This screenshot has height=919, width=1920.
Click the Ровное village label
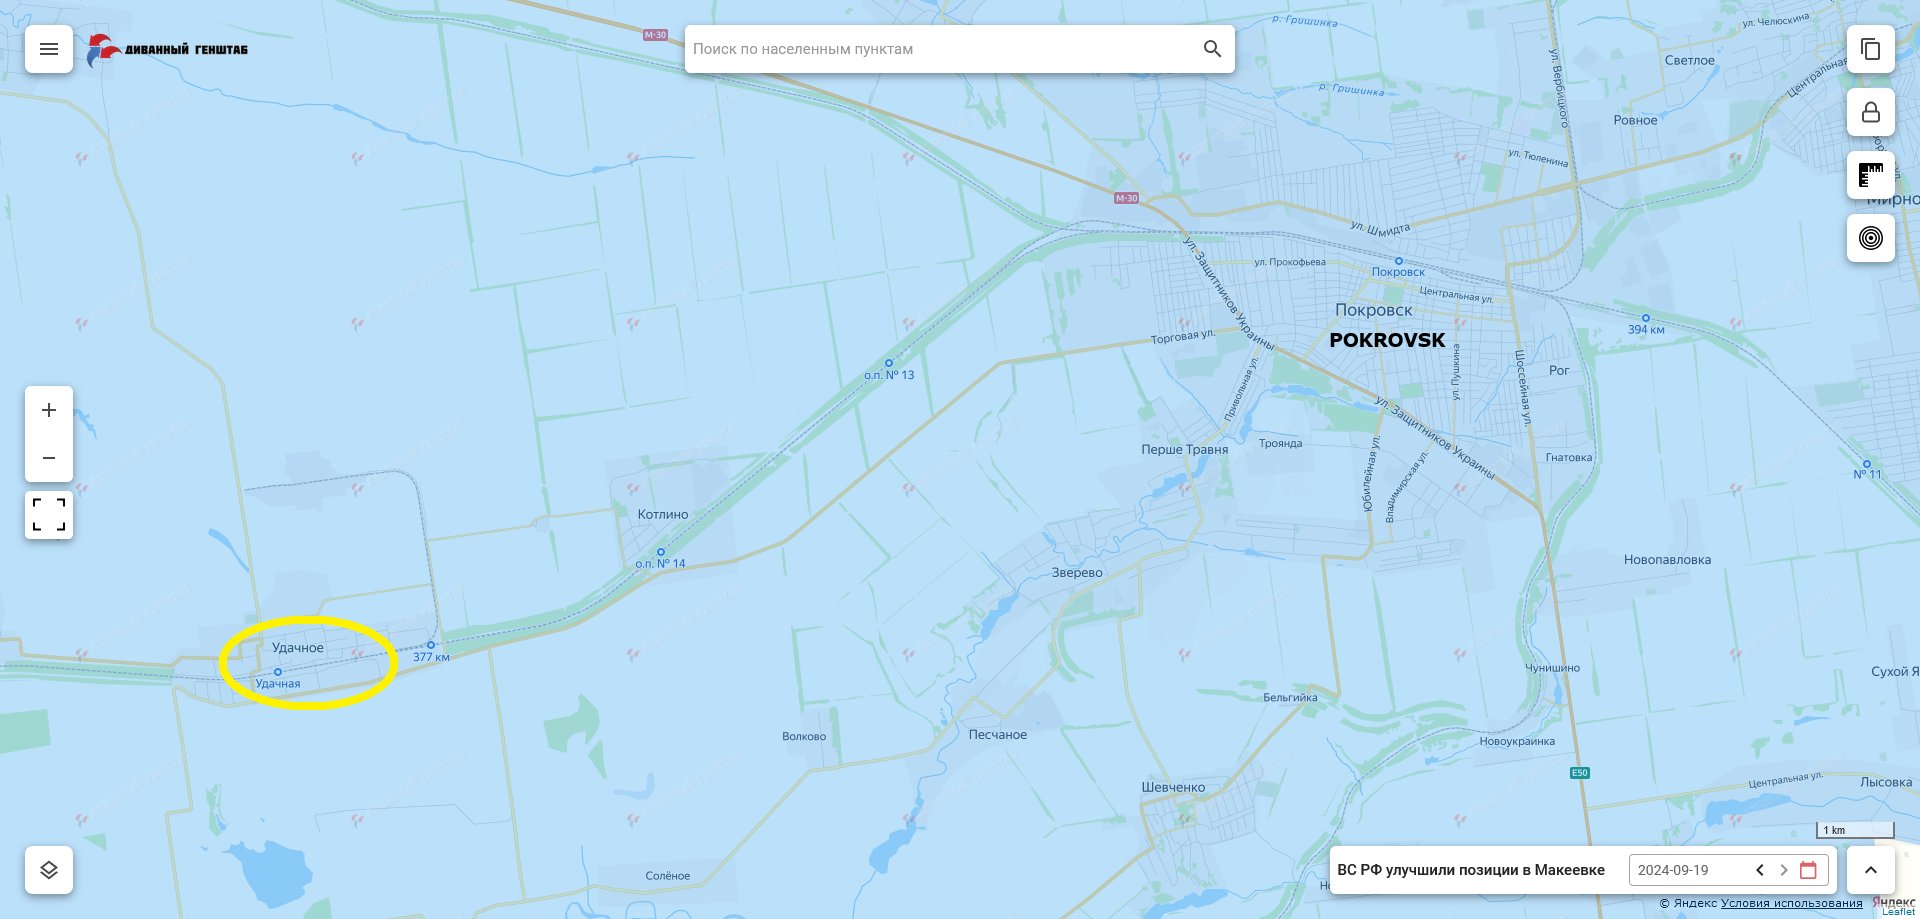[x=1636, y=121]
